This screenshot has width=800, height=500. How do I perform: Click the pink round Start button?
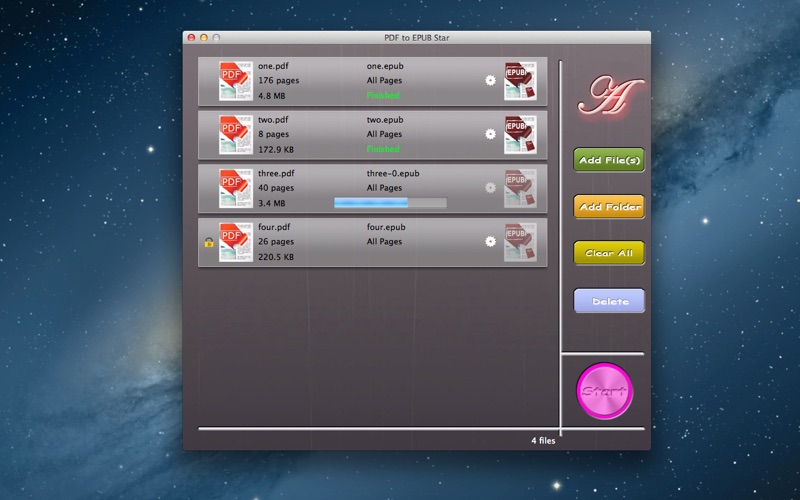[605, 391]
